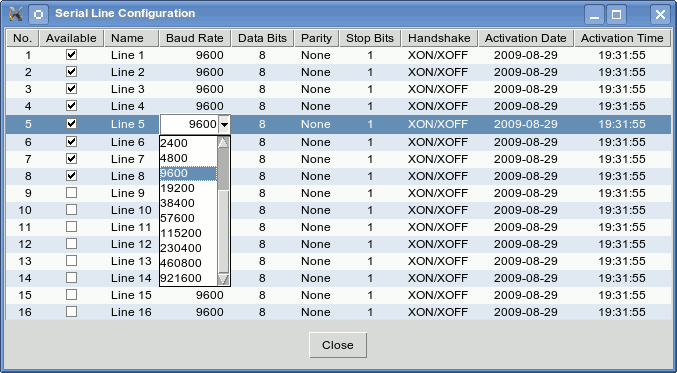Click the X11 application icon in title bar
677x373 pixels.
[x=16, y=14]
